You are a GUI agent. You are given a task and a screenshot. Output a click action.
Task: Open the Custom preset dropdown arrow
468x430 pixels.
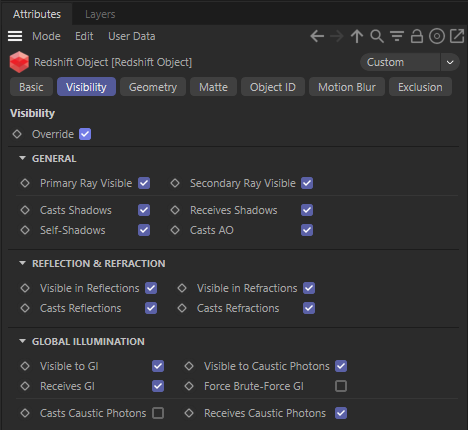[450, 62]
